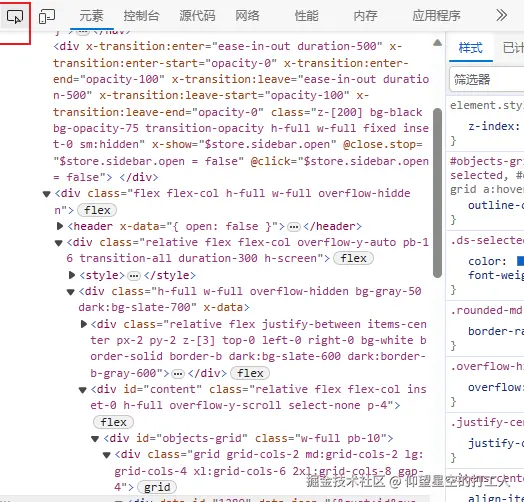The width and height of the screenshot is (524, 502).
Task: Click the color swatch next to color property
Action: 520,261
